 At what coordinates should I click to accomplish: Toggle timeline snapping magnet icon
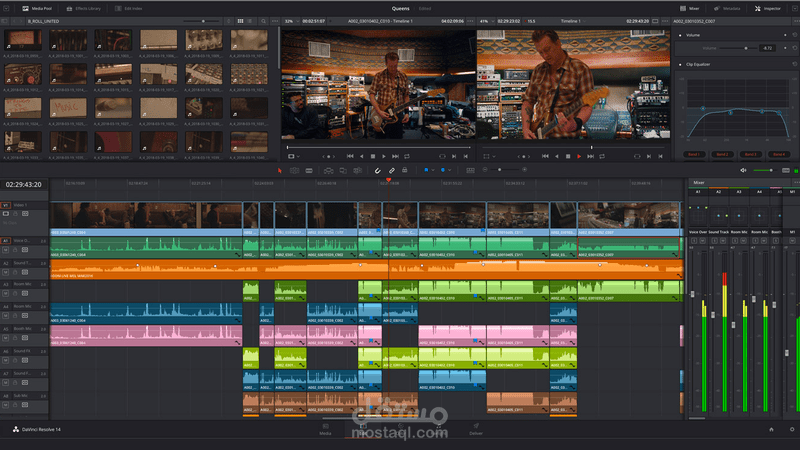pos(378,170)
